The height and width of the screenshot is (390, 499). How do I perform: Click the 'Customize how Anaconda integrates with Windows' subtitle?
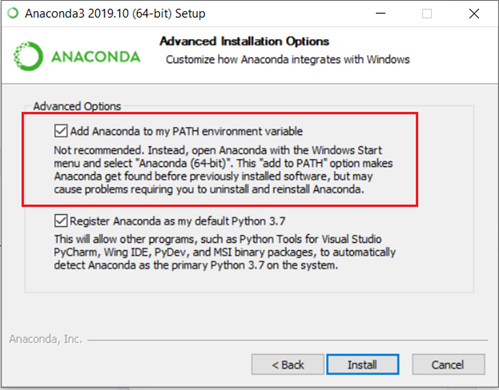tap(288, 59)
